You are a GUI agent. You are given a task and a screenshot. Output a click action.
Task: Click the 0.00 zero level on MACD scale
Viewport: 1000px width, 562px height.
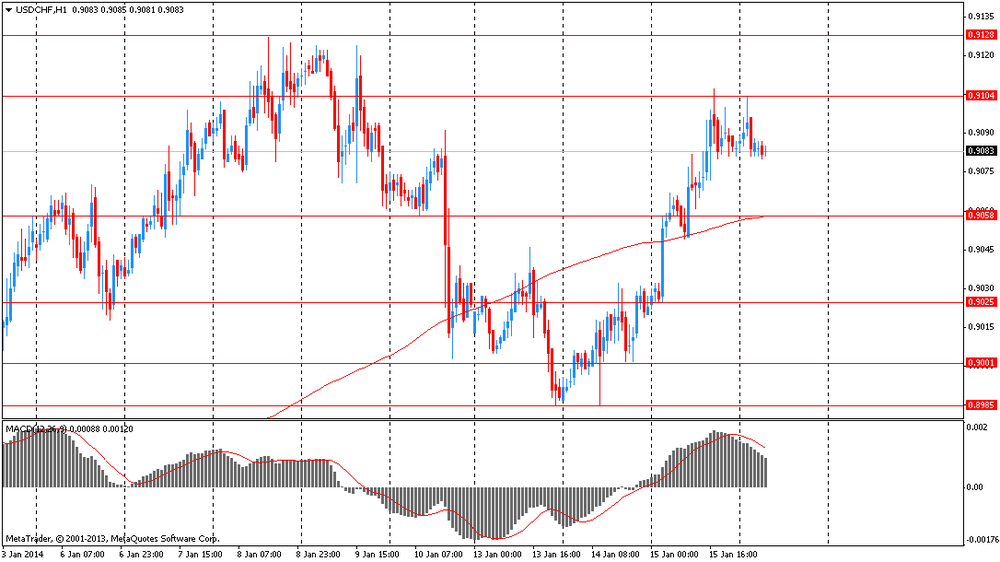coord(975,487)
